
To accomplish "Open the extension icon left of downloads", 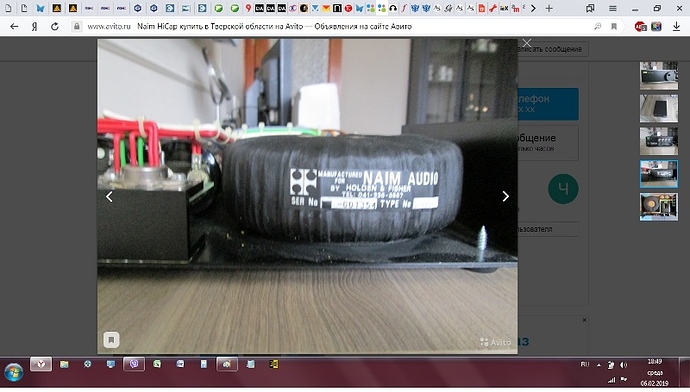I will [x=657, y=26].
